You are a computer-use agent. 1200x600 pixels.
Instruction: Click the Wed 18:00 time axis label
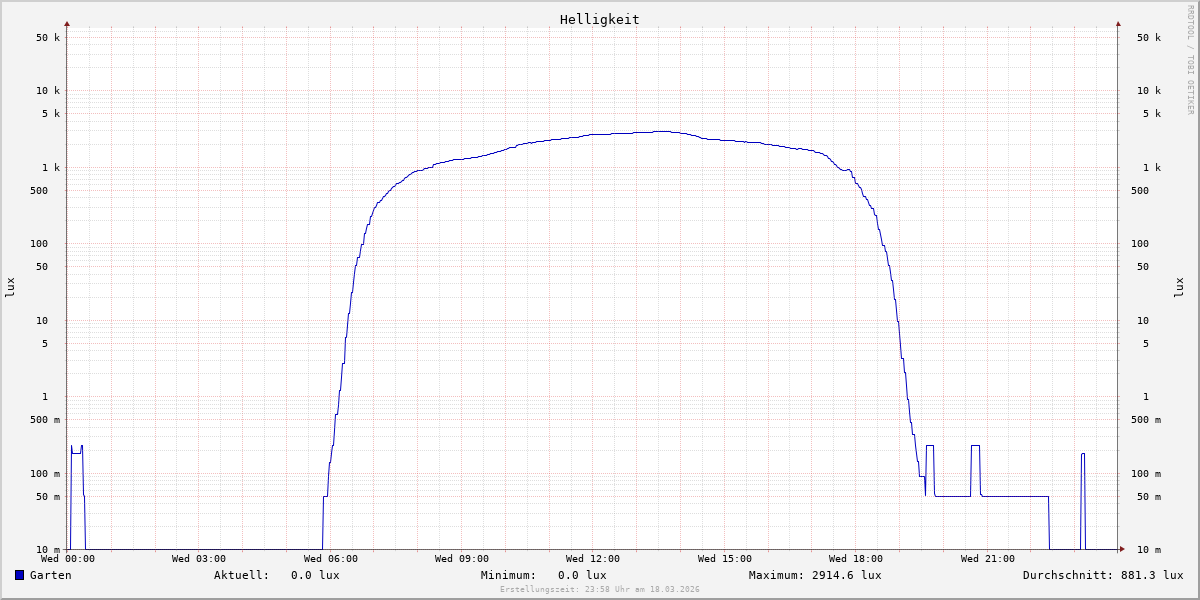(x=855, y=559)
